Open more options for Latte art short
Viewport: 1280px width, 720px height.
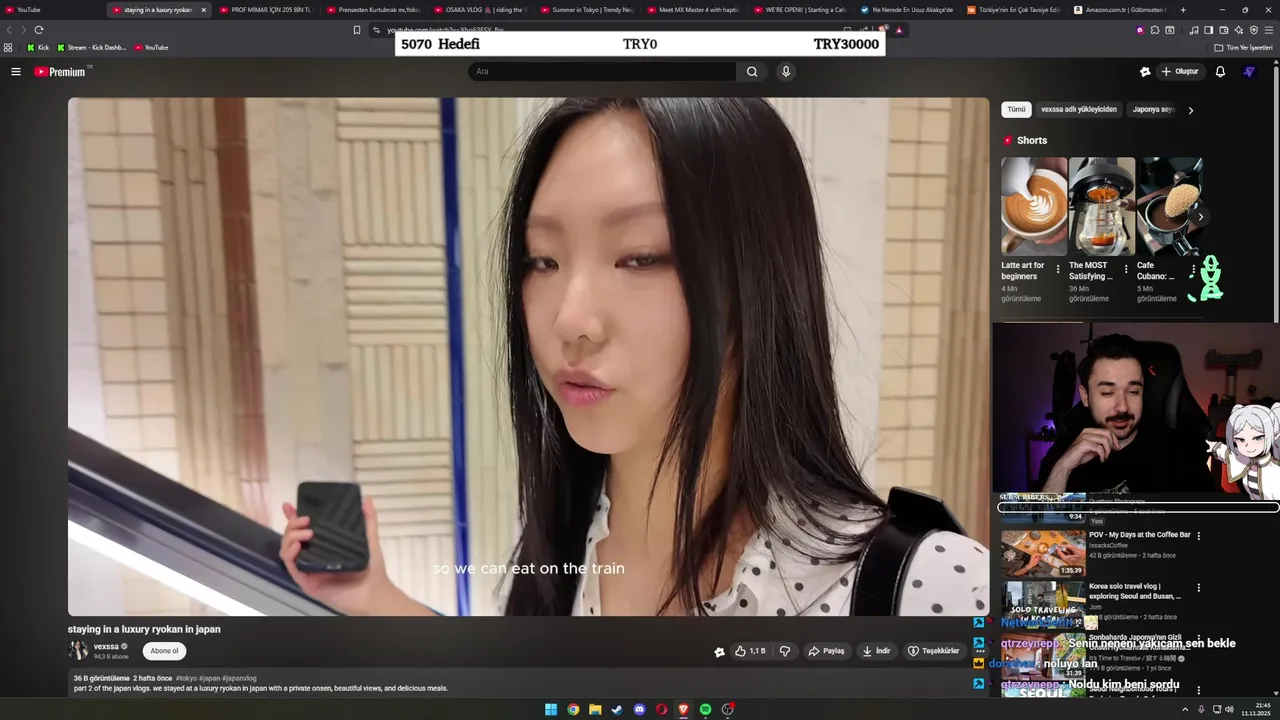coord(1058,270)
